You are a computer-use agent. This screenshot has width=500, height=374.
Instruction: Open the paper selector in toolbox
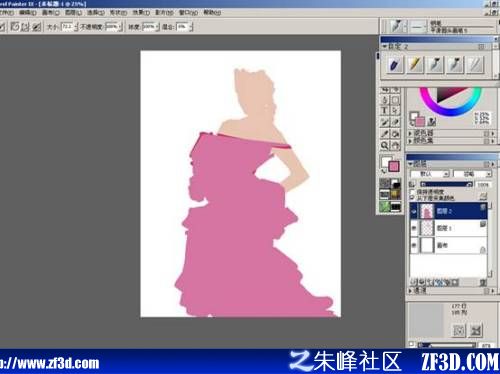coord(385,183)
